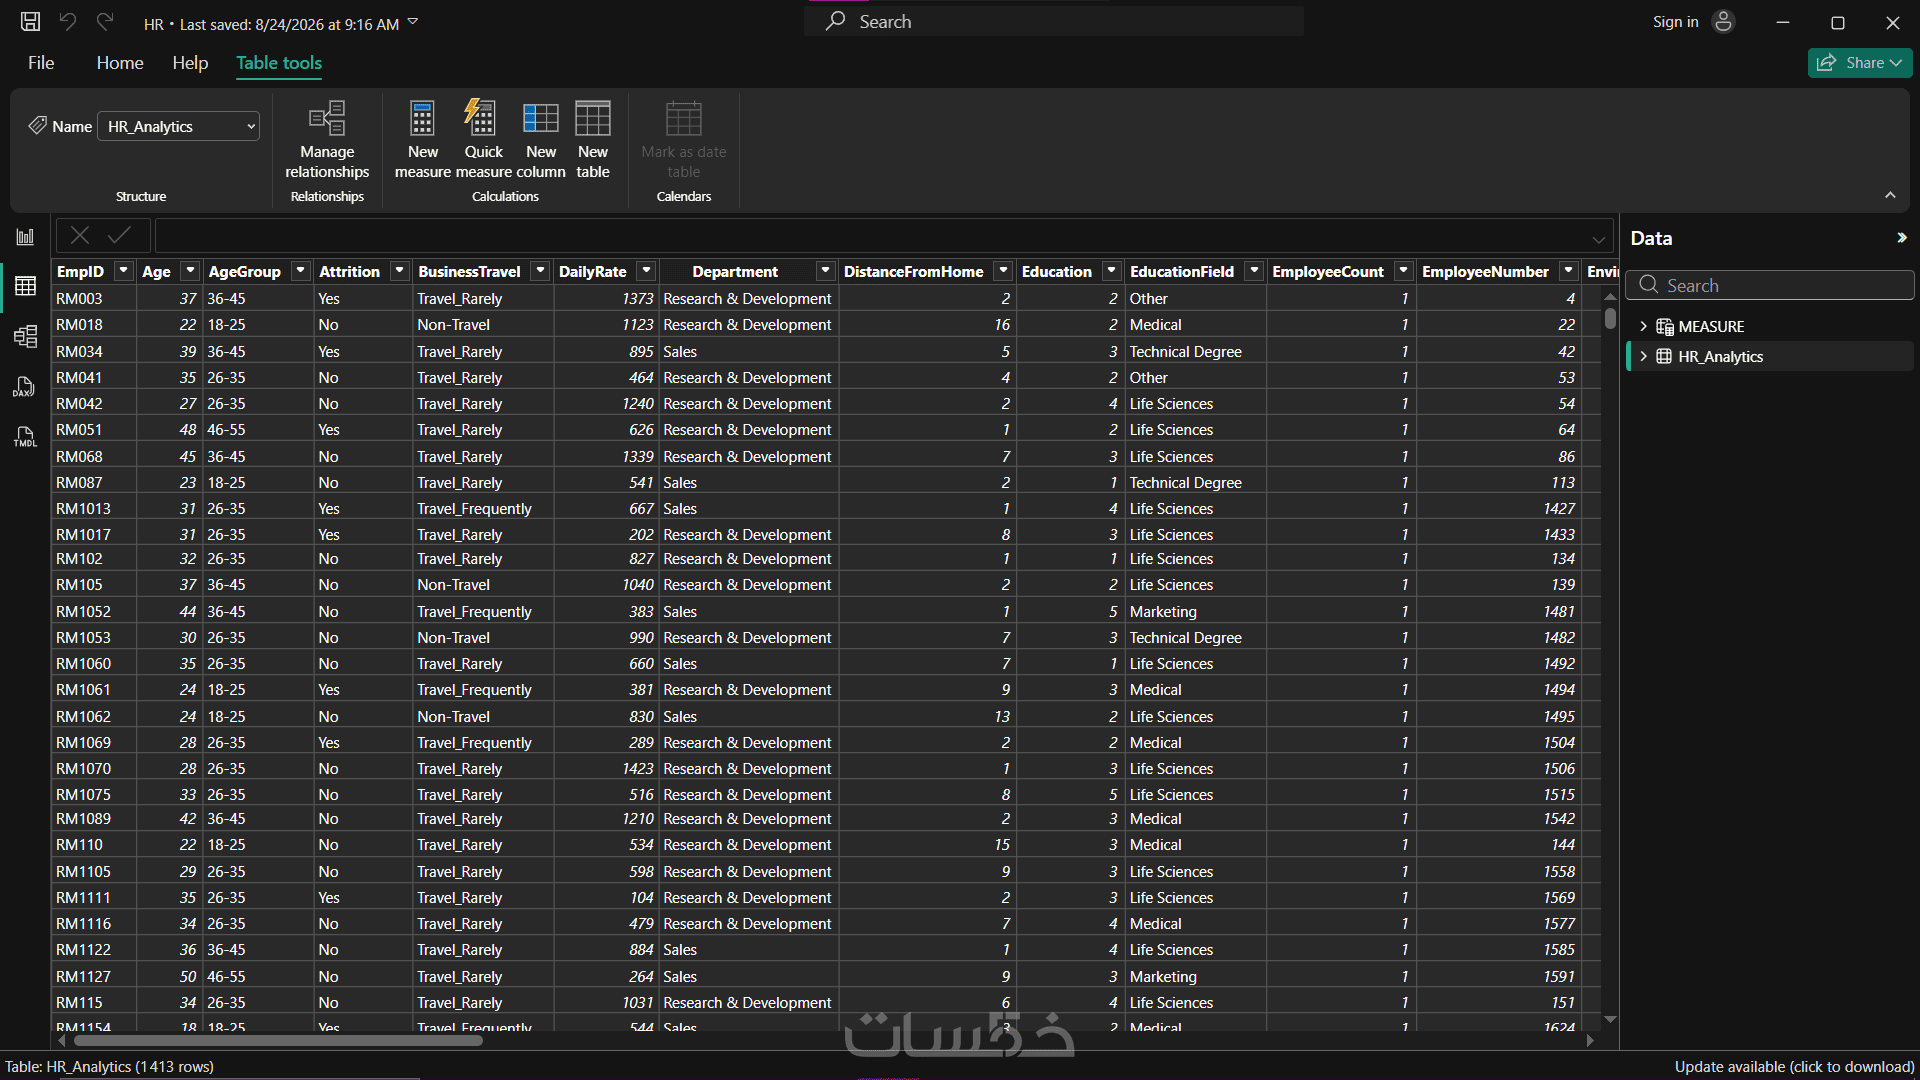Open DAX query view icon
Screen dimensions: 1920x1080
pos(25,387)
